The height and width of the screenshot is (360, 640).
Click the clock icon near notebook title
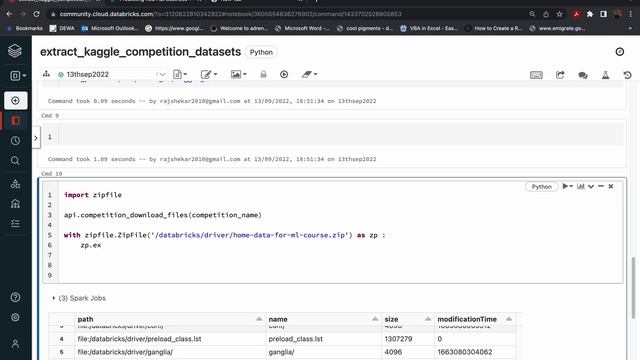pyautogui.click(x=620, y=51)
